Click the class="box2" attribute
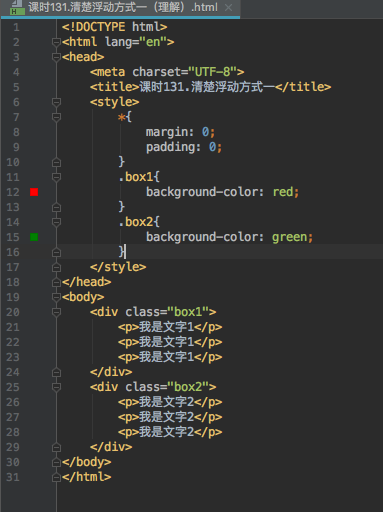Viewport: 383px width, 512px height. pos(167,387)
